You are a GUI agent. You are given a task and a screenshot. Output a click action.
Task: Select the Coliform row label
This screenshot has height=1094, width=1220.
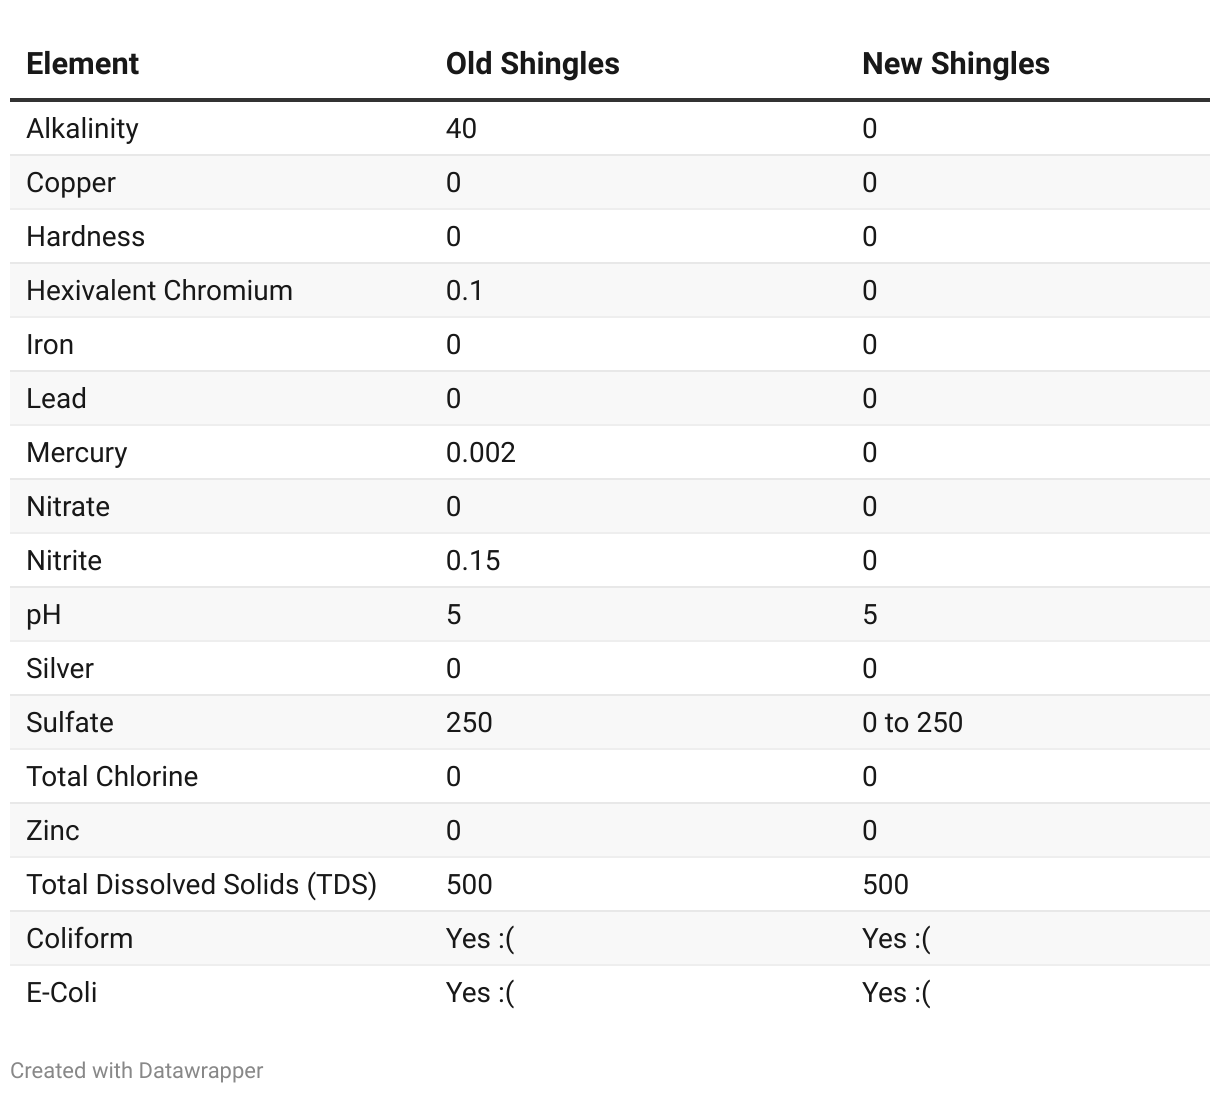coord(79,938)
